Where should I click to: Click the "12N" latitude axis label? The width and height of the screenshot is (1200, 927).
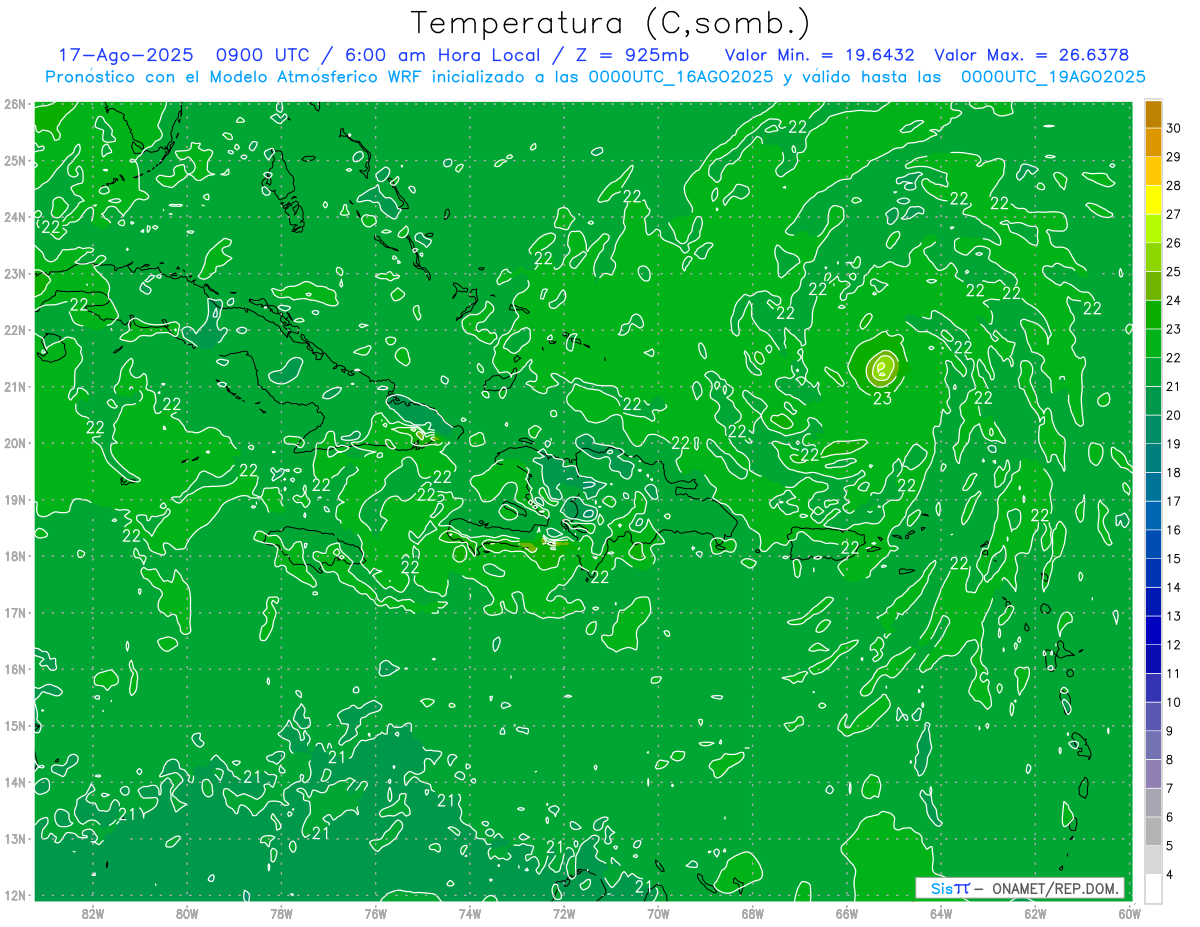click(x=15, y=895)
